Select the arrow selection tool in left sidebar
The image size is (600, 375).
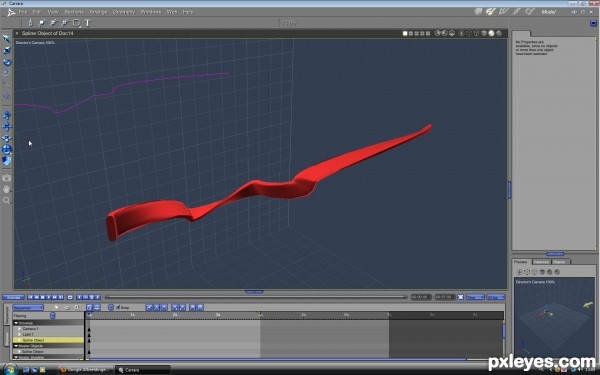point(7,39)
